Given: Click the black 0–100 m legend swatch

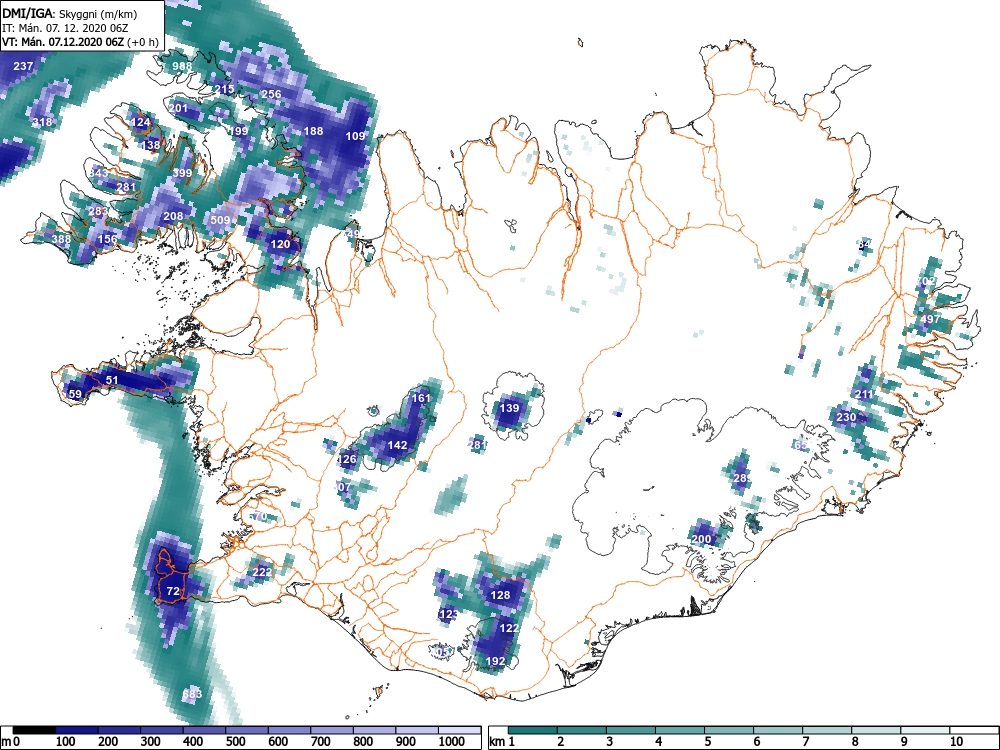Looking at the screenshot, I should point(34,730).
